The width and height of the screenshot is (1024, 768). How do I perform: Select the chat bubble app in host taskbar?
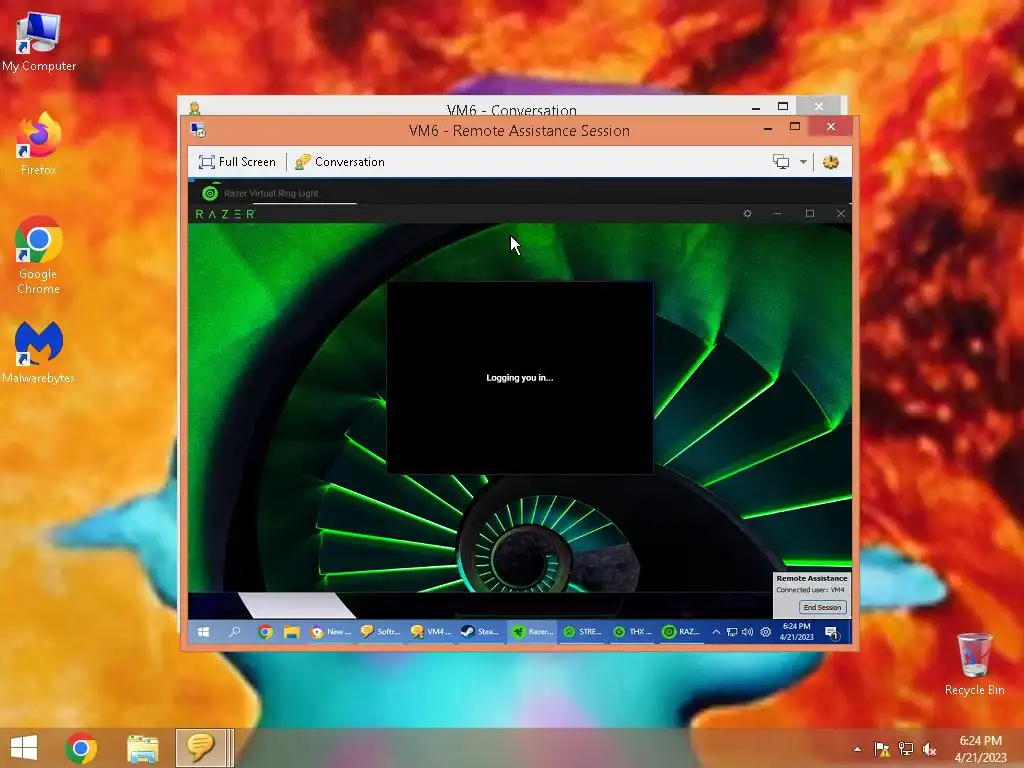(200, 748)
